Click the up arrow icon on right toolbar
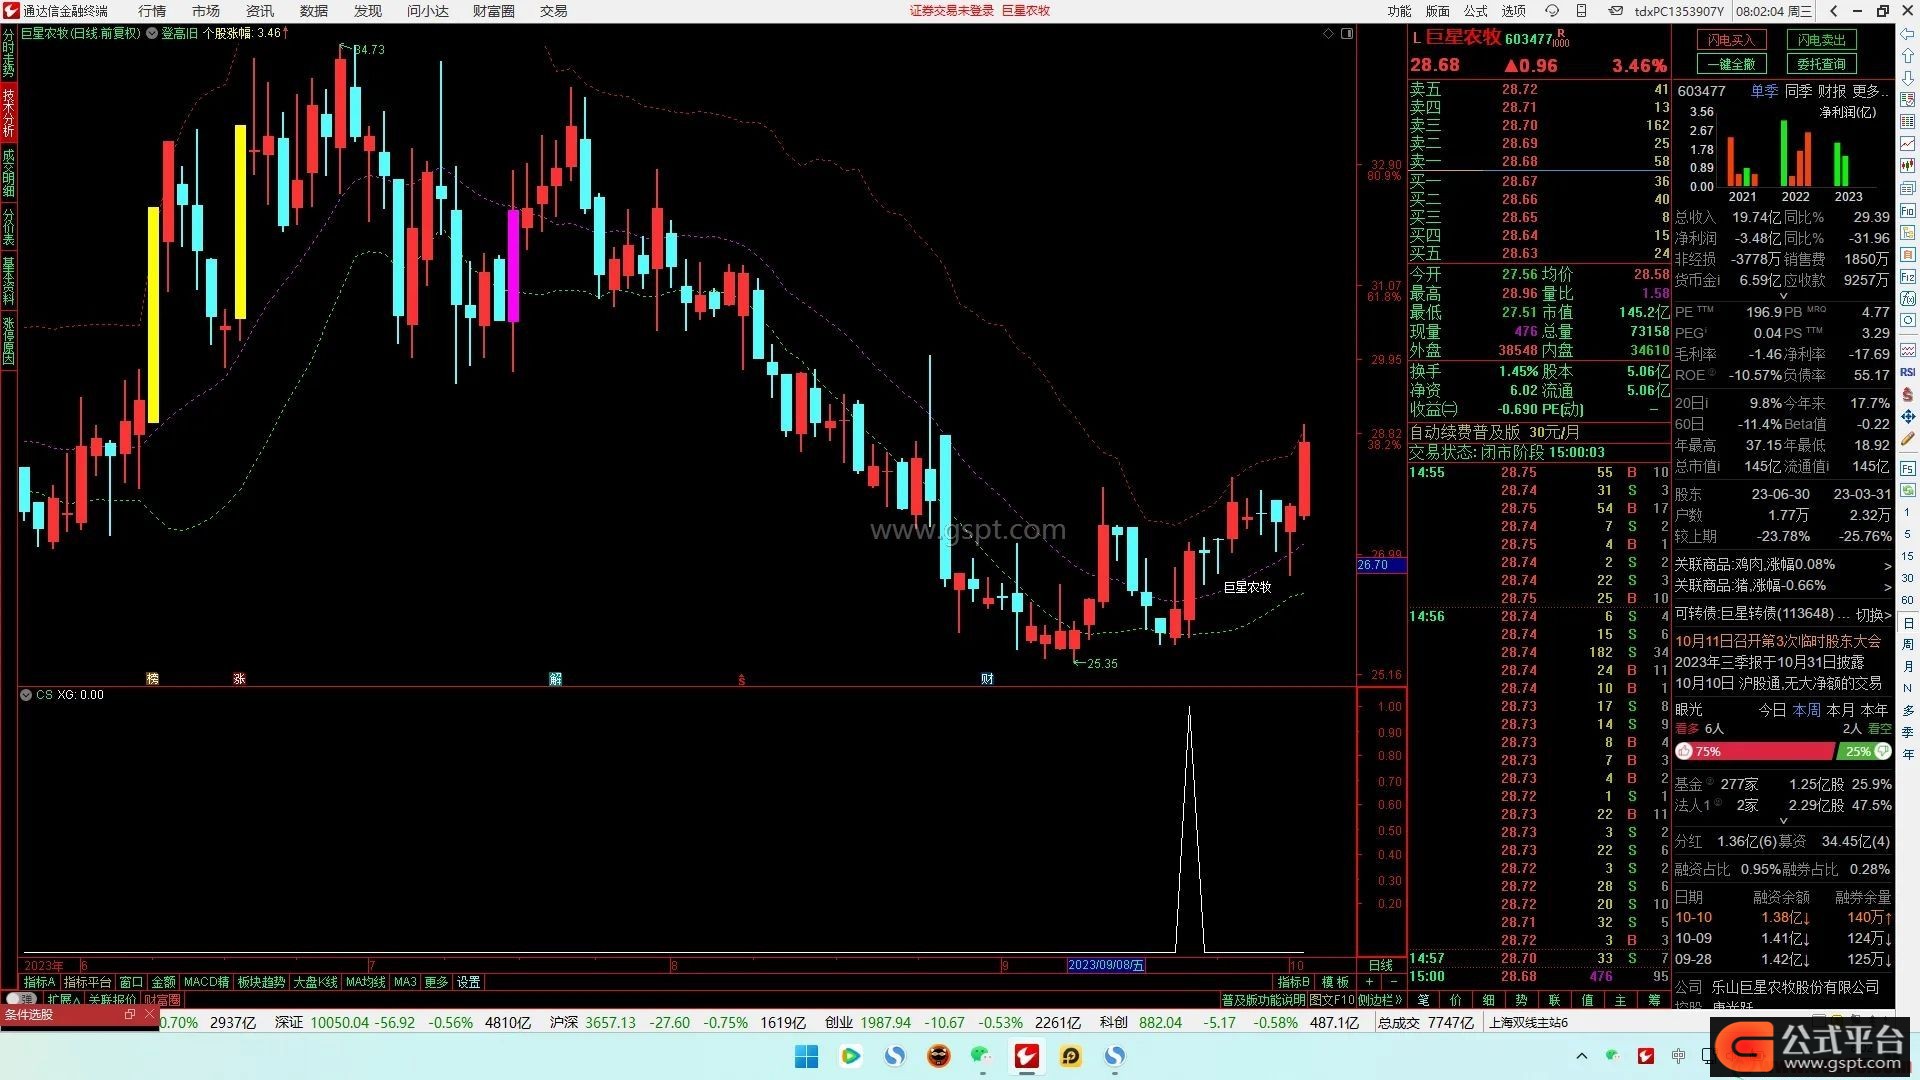The image size is (1920, 1080). (x=1908, y=58)
